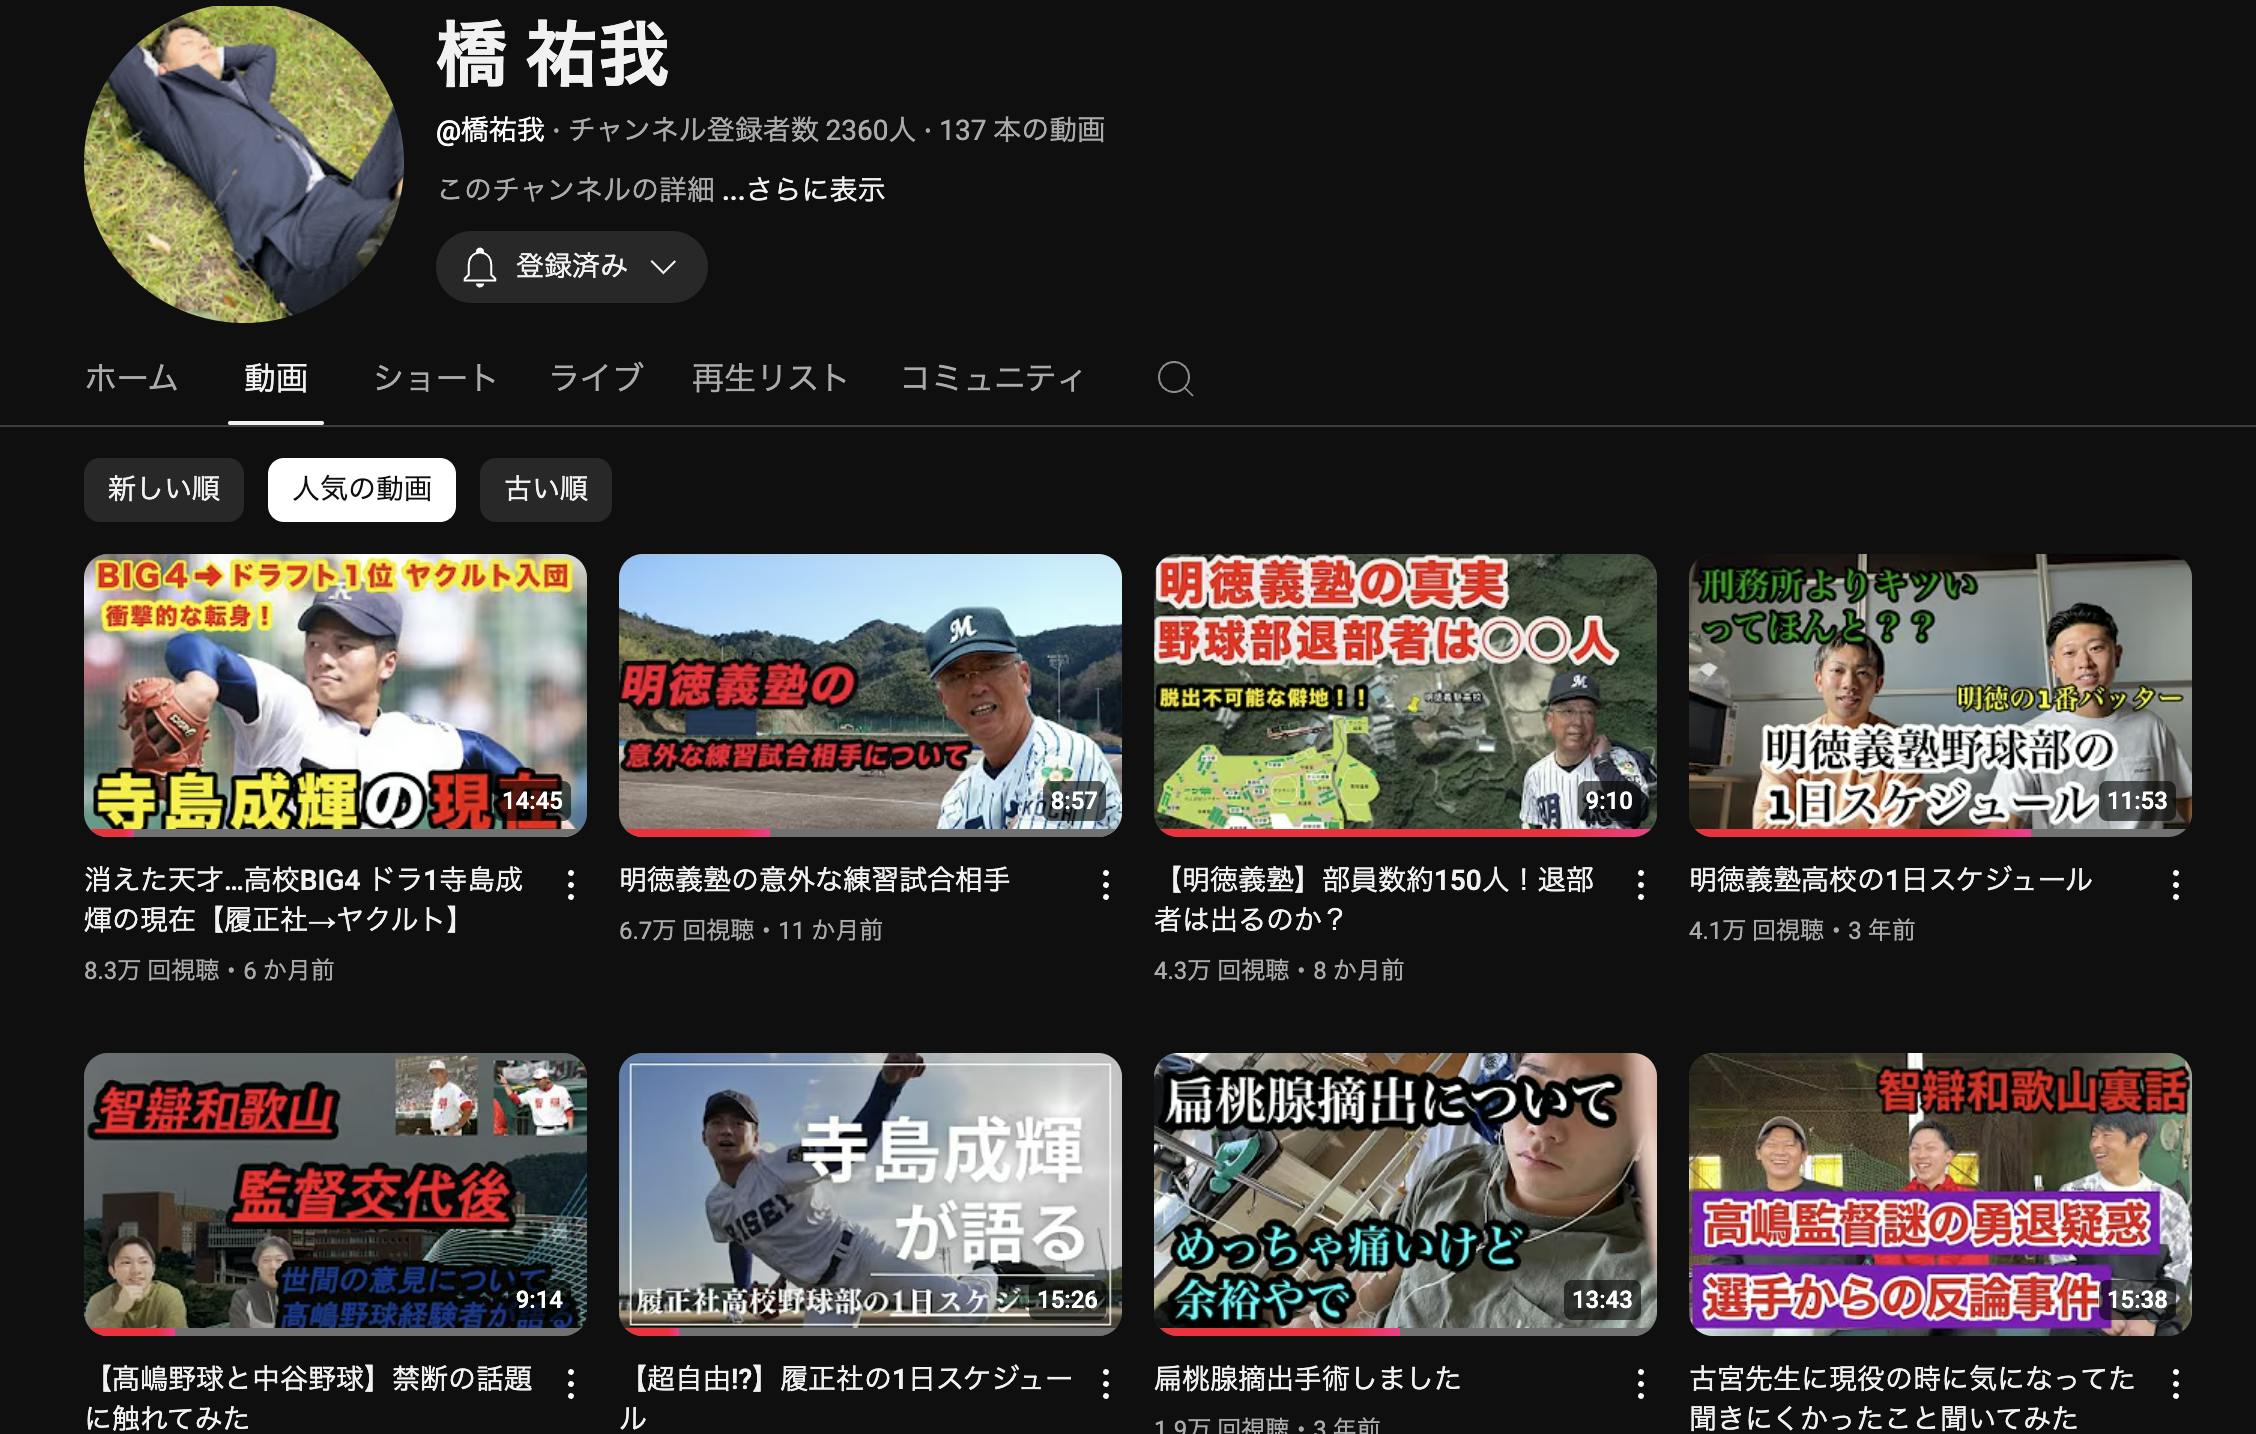The height and width of the screenshot is (1434, 2256).
Task: Select the 人気の動画 sort chip
Action: click(x=362, y=489)
